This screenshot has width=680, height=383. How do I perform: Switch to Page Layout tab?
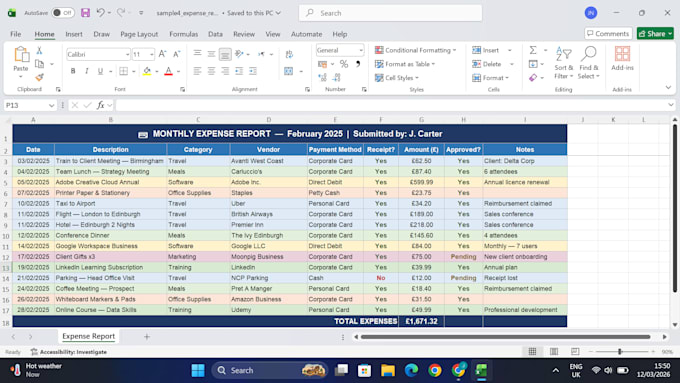tap(139, 34)
